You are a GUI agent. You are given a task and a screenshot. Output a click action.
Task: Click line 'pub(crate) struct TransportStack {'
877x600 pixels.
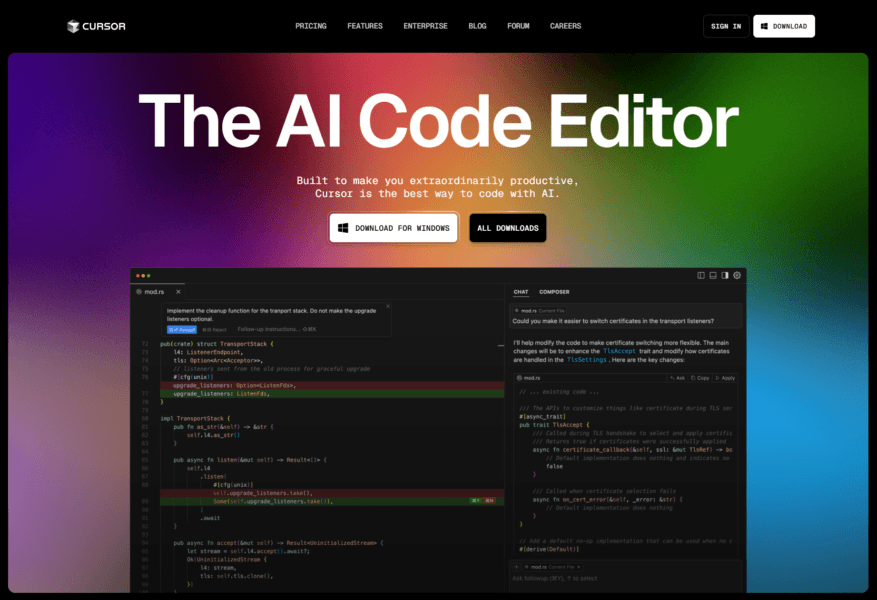pos(217,344)
